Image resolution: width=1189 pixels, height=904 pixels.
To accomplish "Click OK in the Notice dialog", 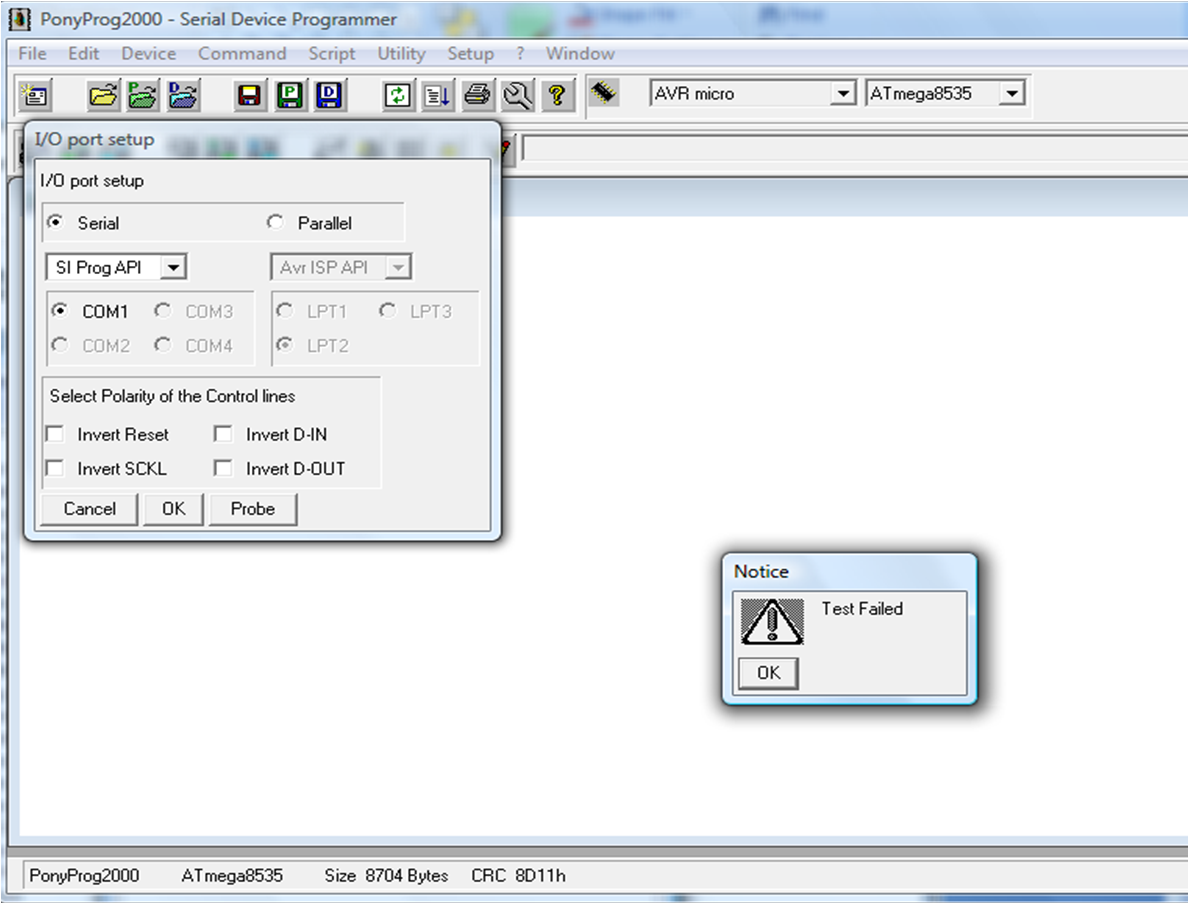I will (x=768, y=673).
